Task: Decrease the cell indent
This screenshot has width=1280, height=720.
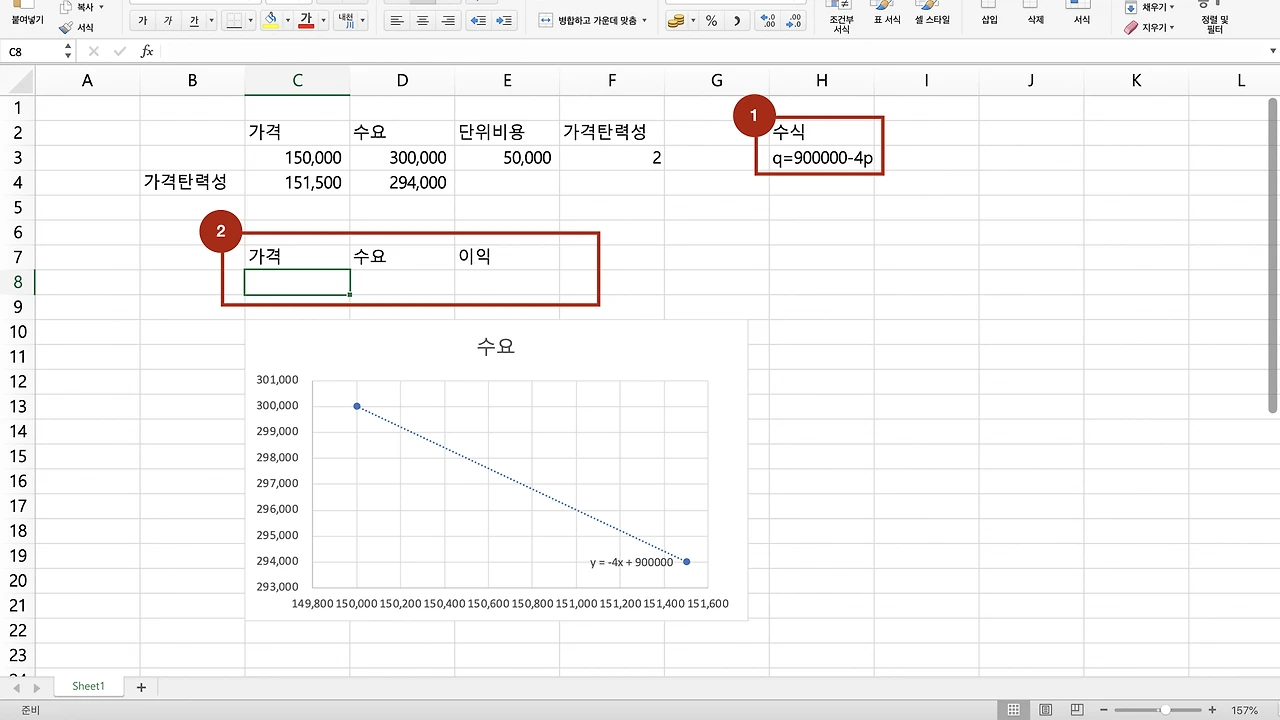Action: [x=479, y=21]
